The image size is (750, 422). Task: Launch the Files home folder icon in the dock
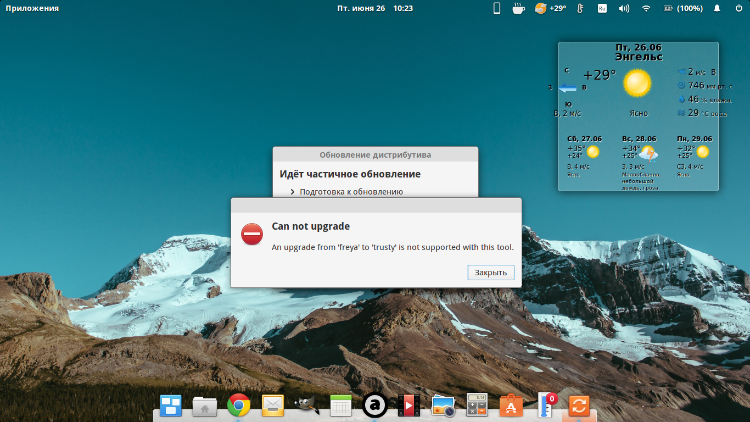205,405
